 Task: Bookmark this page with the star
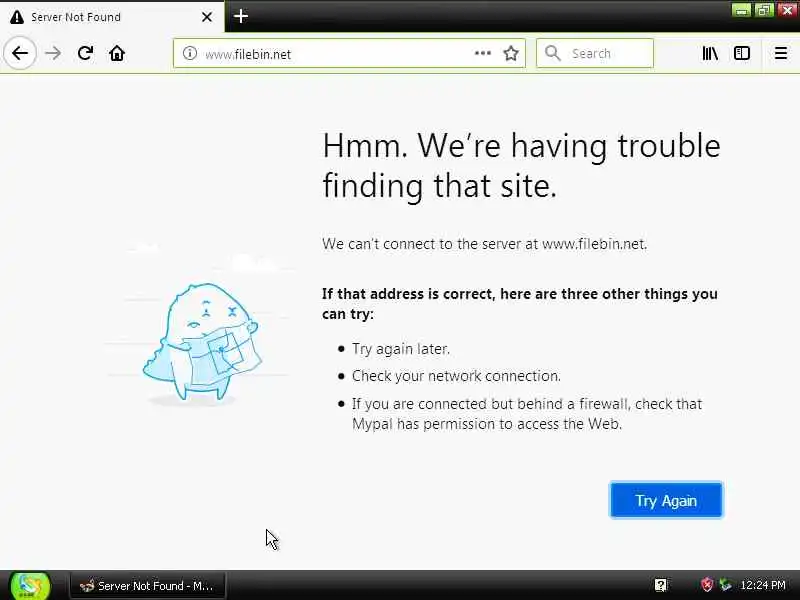point(511,53)
